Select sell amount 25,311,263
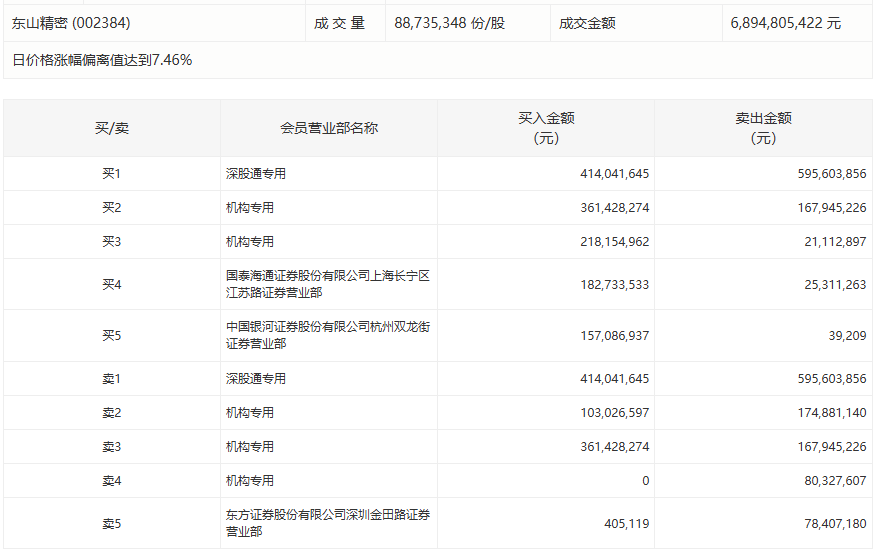This screenshot has height=549, width=879. 835,284
